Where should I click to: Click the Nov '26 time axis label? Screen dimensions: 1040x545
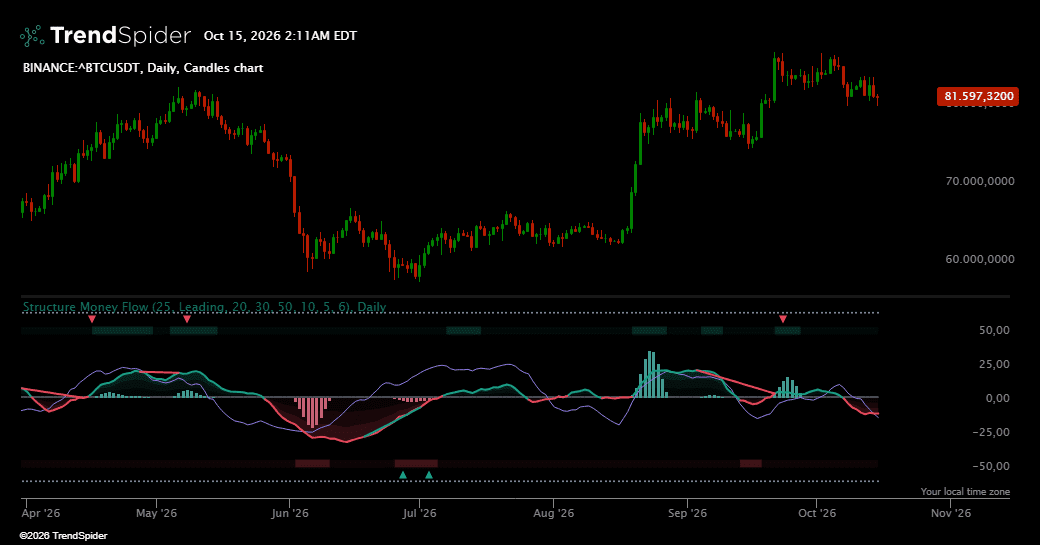coord(951,513)
